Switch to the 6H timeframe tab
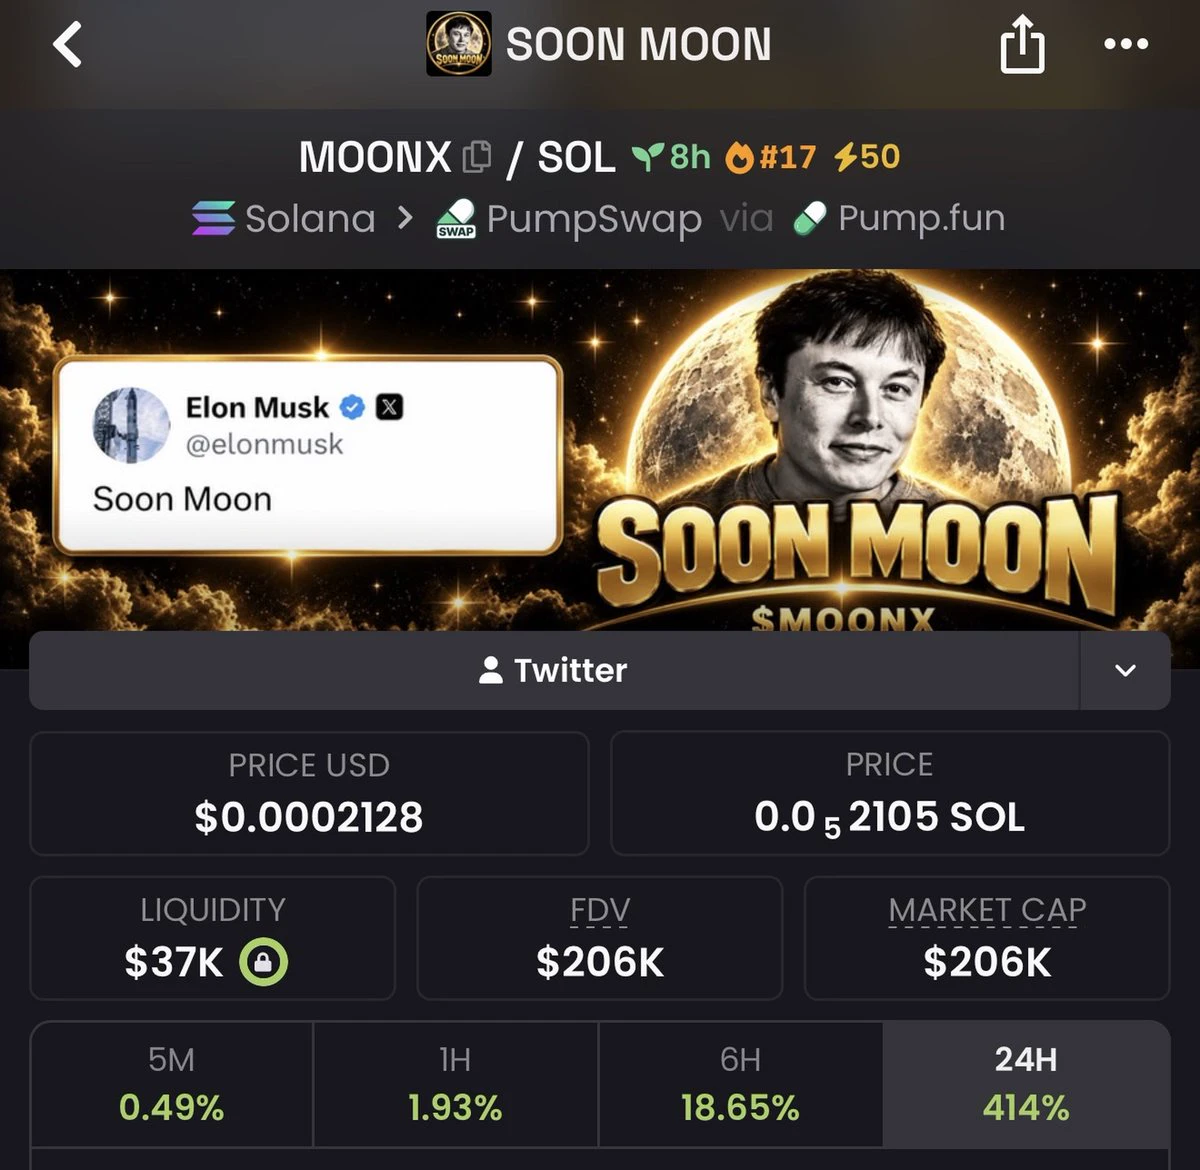This screenshot has height=1170, width=1200. tap(740, 1084)
